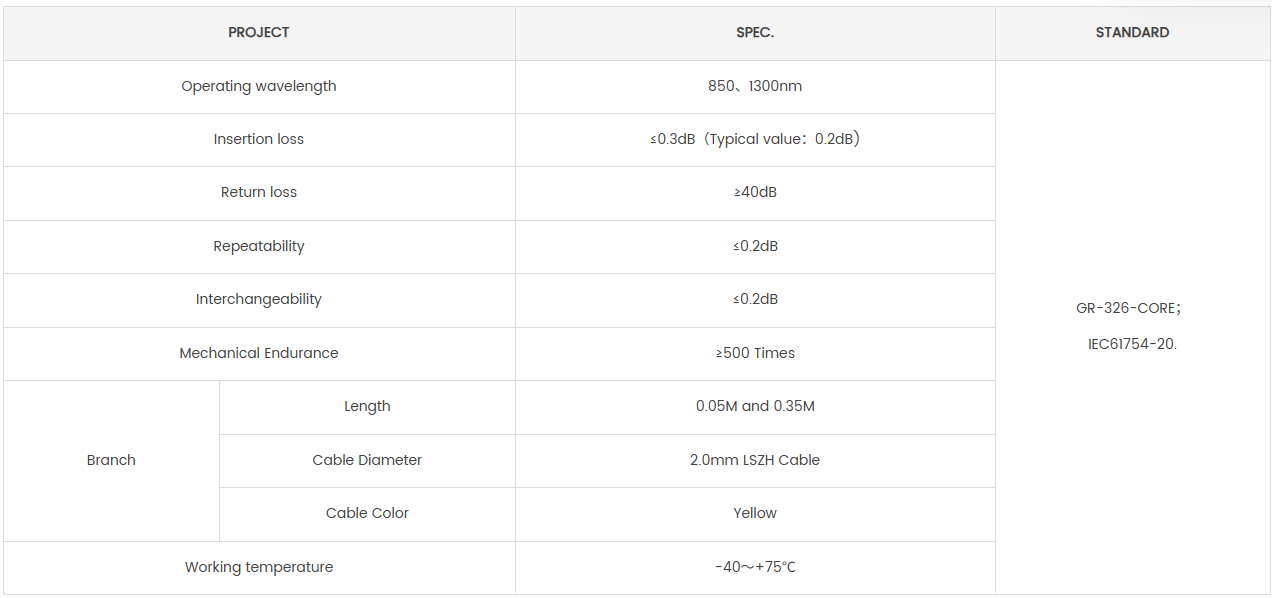
Task: Click the PROJECT column header
Action: point(259,33)
